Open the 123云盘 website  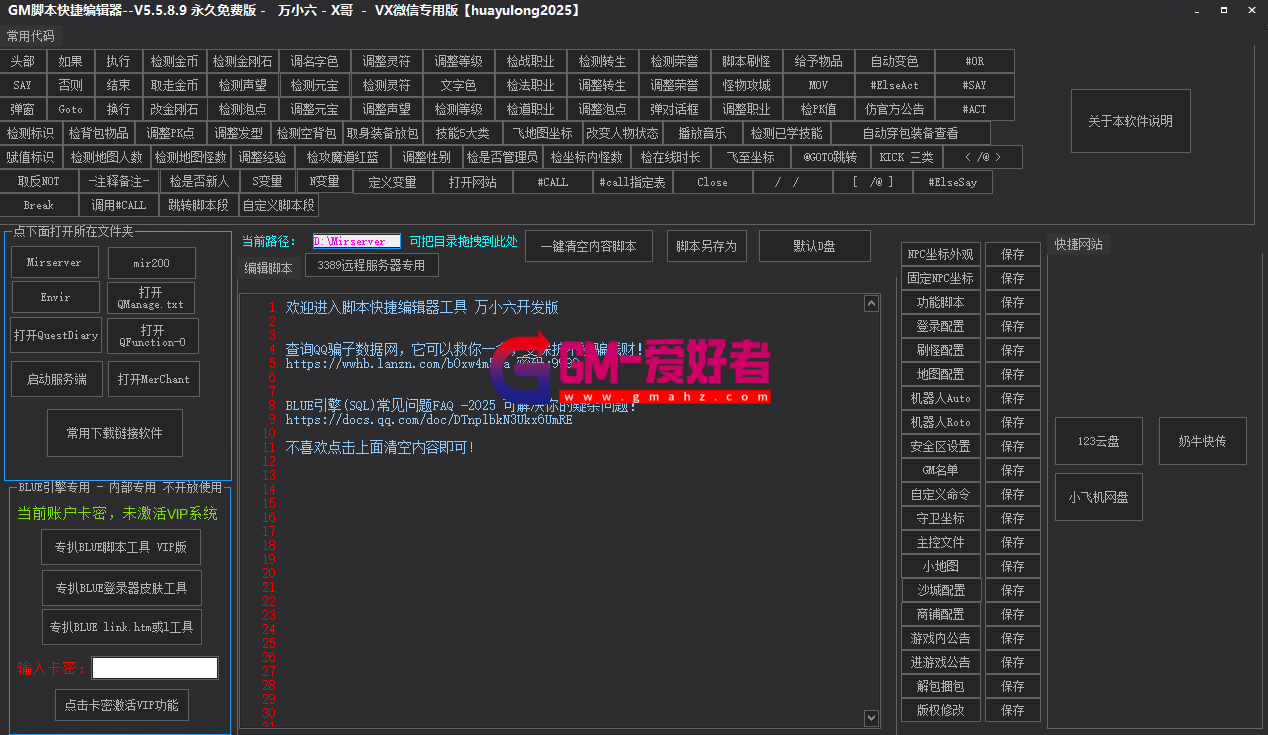(1098, 441)
